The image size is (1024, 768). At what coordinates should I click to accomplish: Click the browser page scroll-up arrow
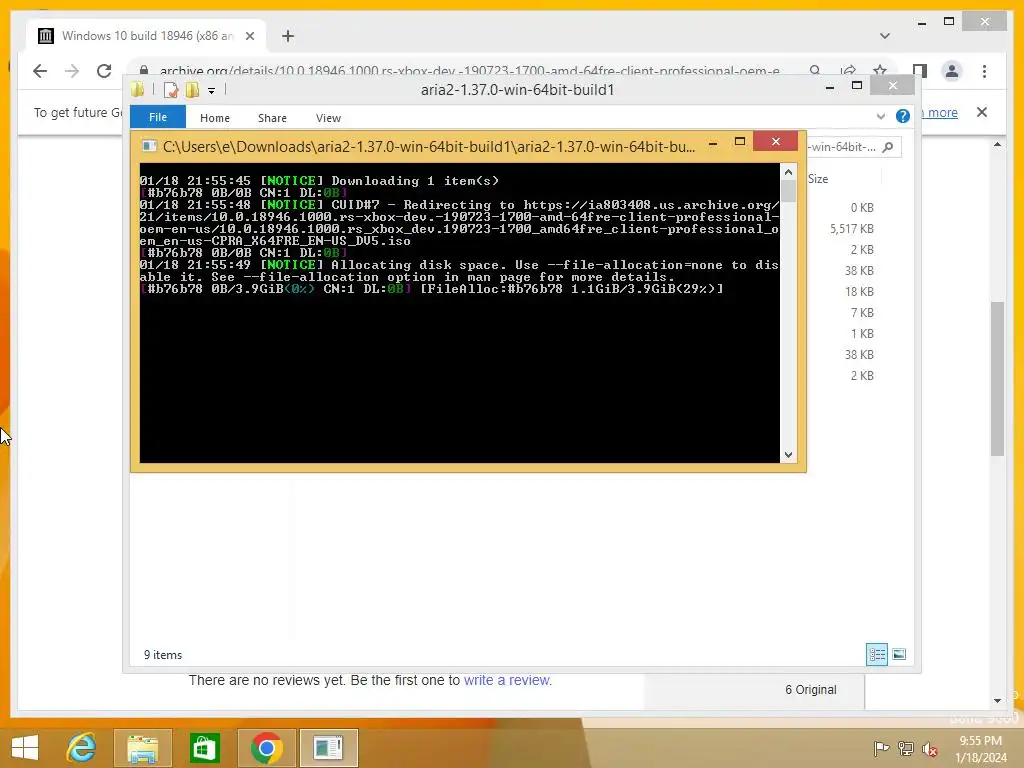[997, 144]
